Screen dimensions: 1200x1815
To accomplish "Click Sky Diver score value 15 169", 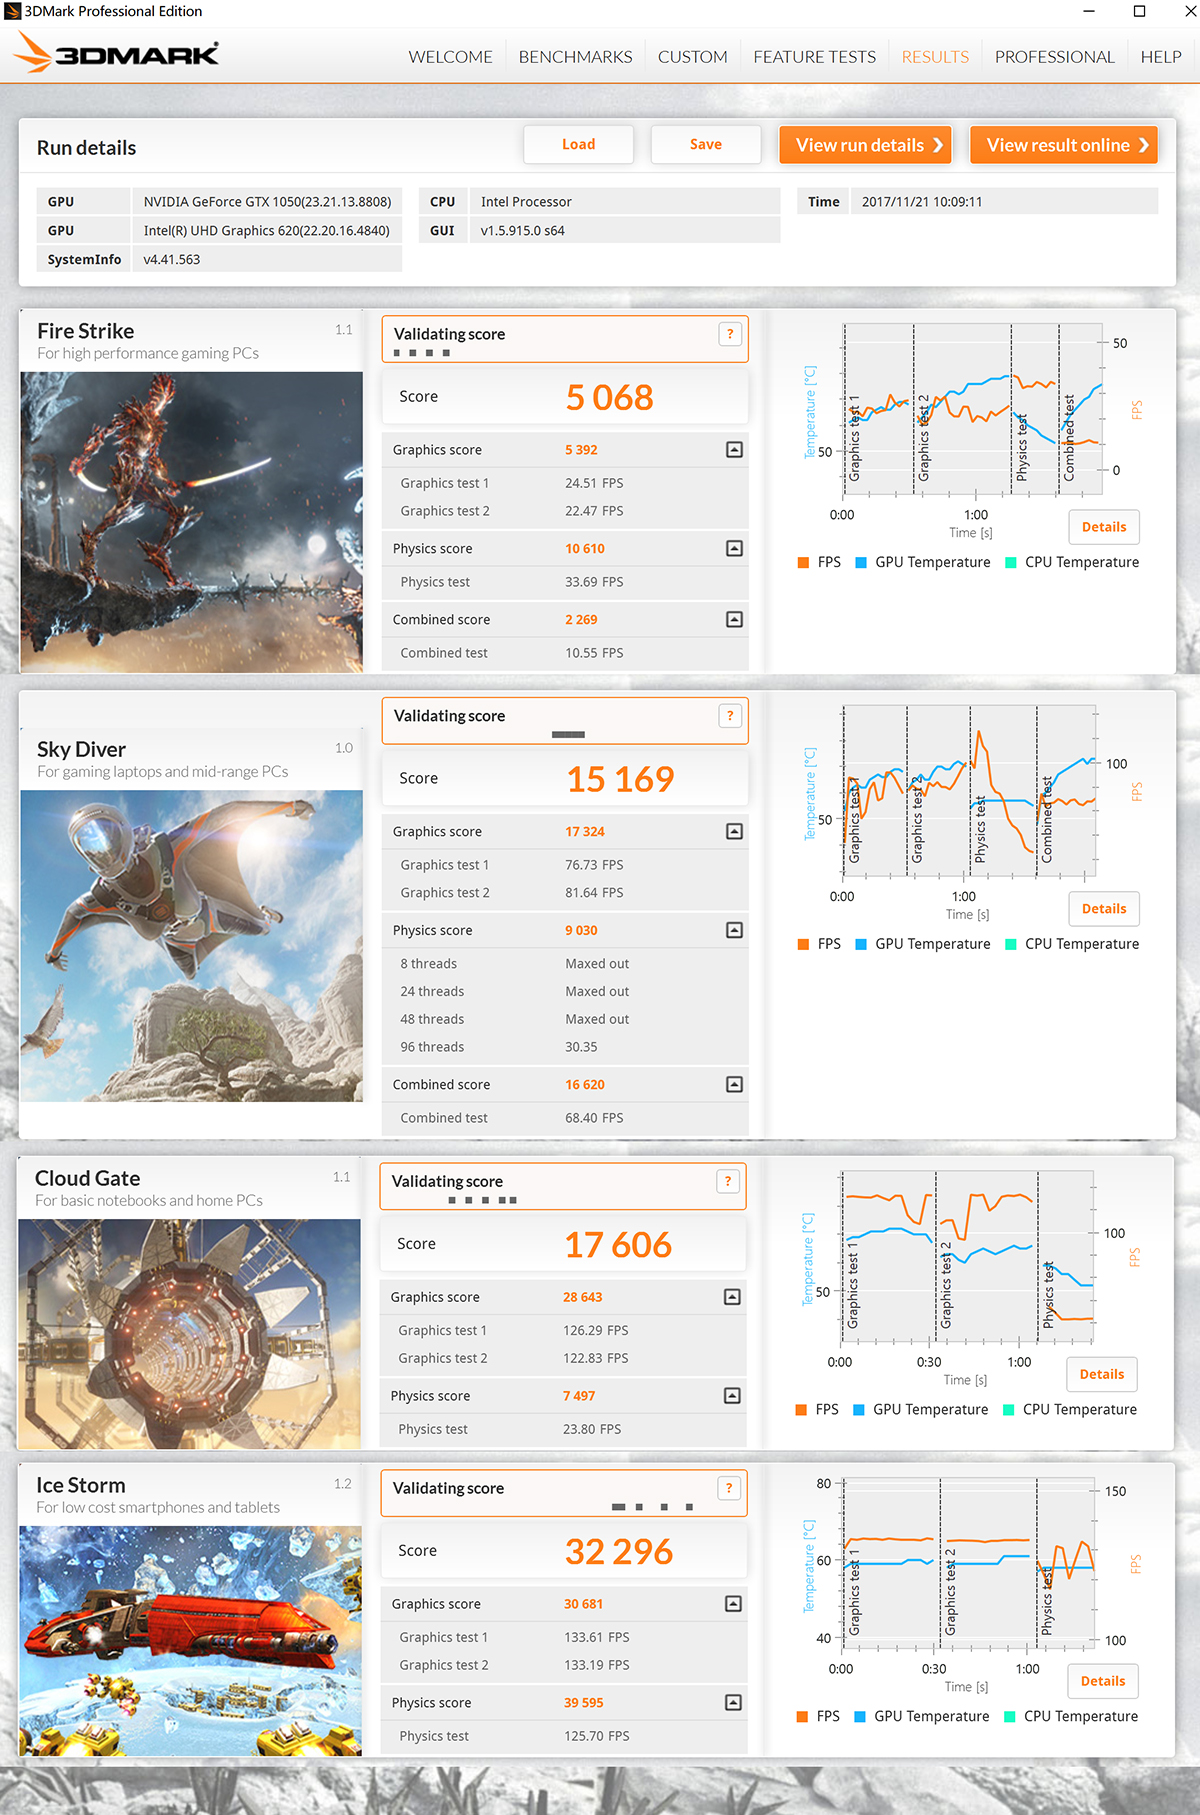I will coord(620,780).
